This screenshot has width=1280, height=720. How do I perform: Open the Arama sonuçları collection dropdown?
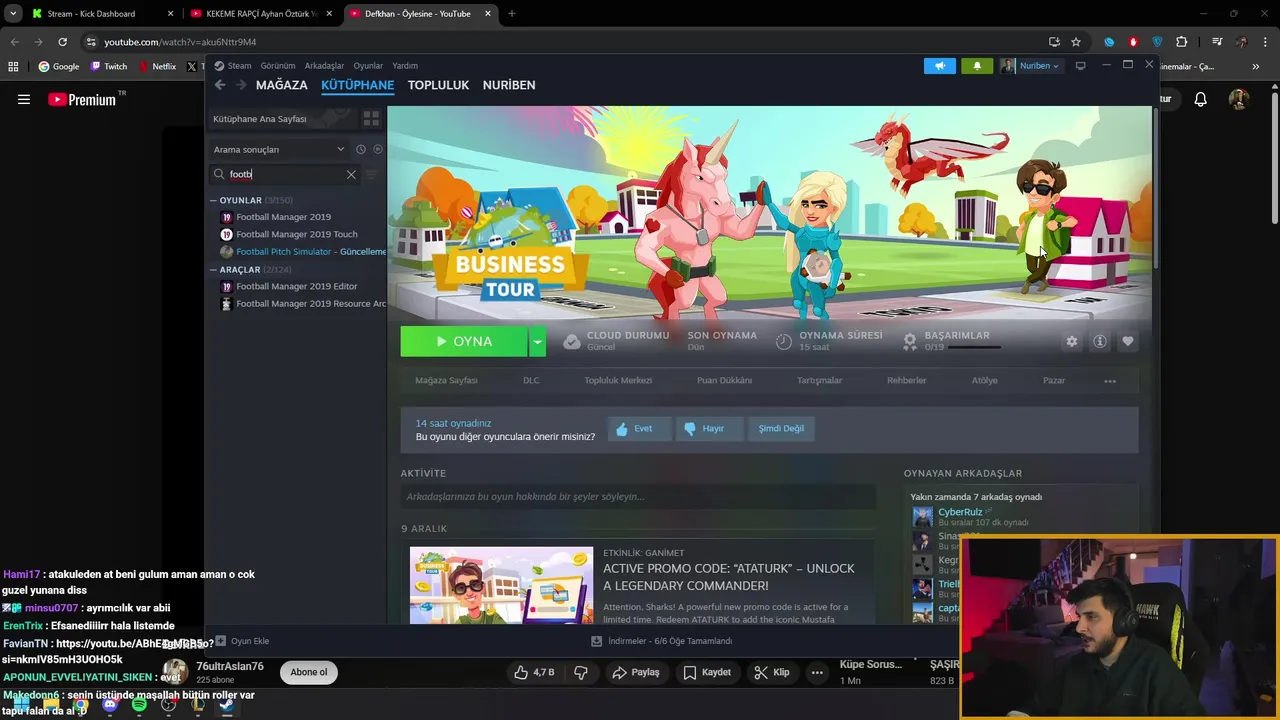point(279,149)
